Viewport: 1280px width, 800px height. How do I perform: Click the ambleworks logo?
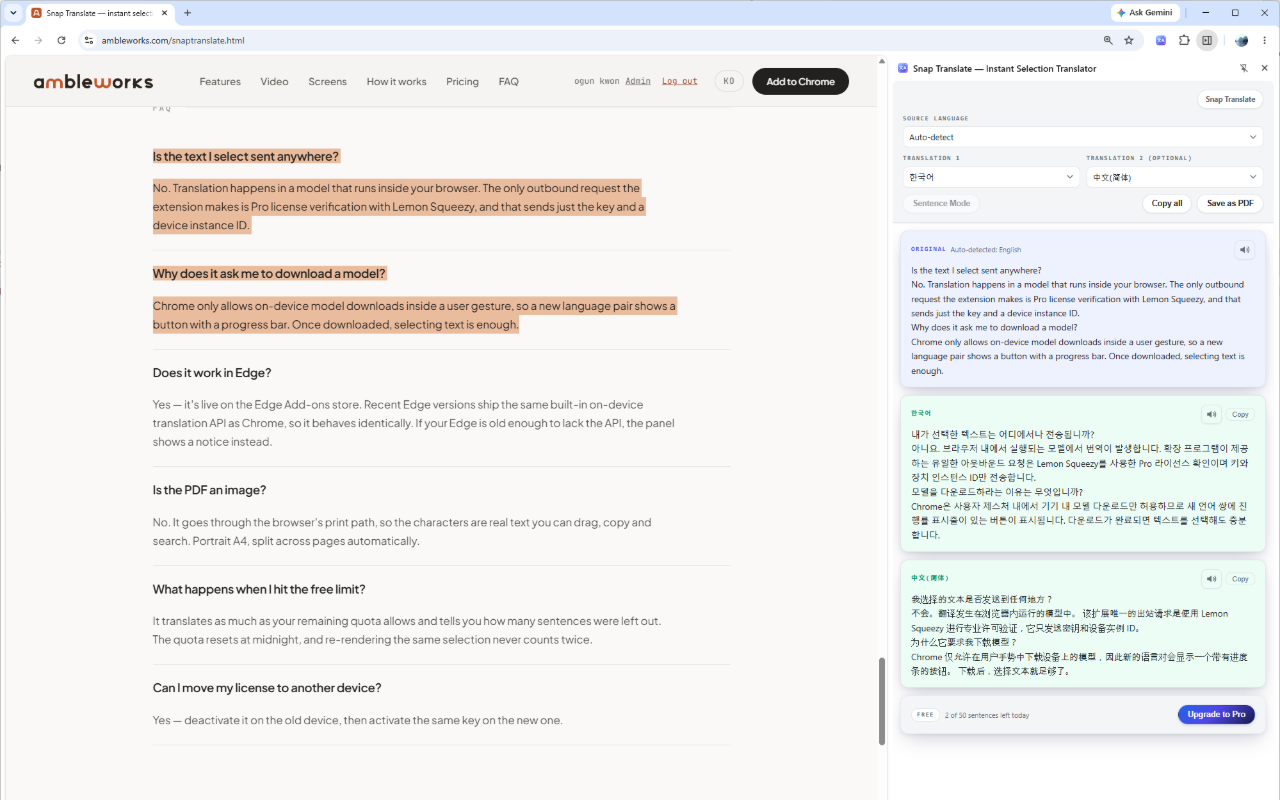(x=93, y=82)
